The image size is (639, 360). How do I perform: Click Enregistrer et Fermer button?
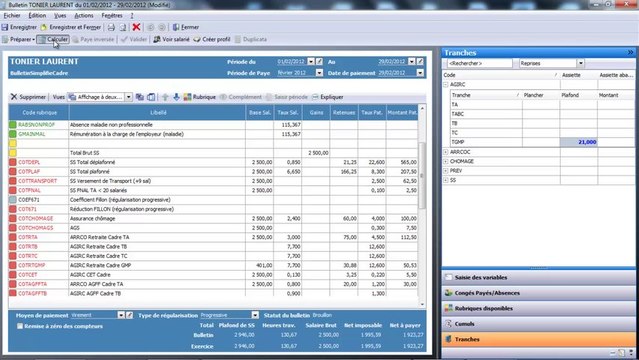[71, 27]
